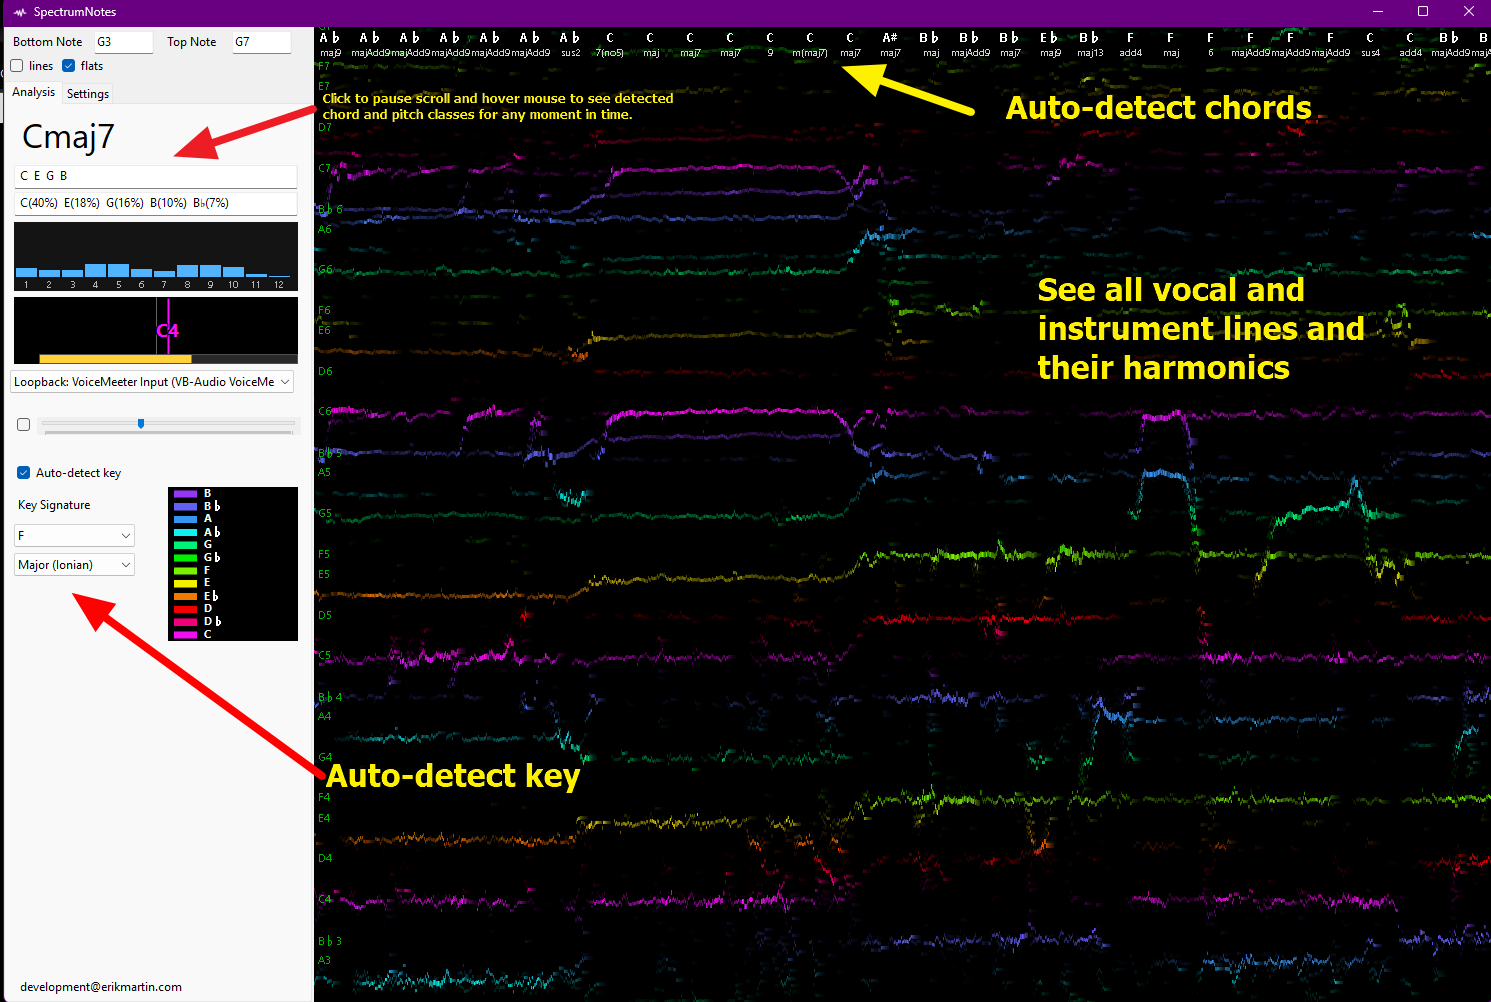Select the Analysis tab
Screen dimensions: 1491x1002
34,92
